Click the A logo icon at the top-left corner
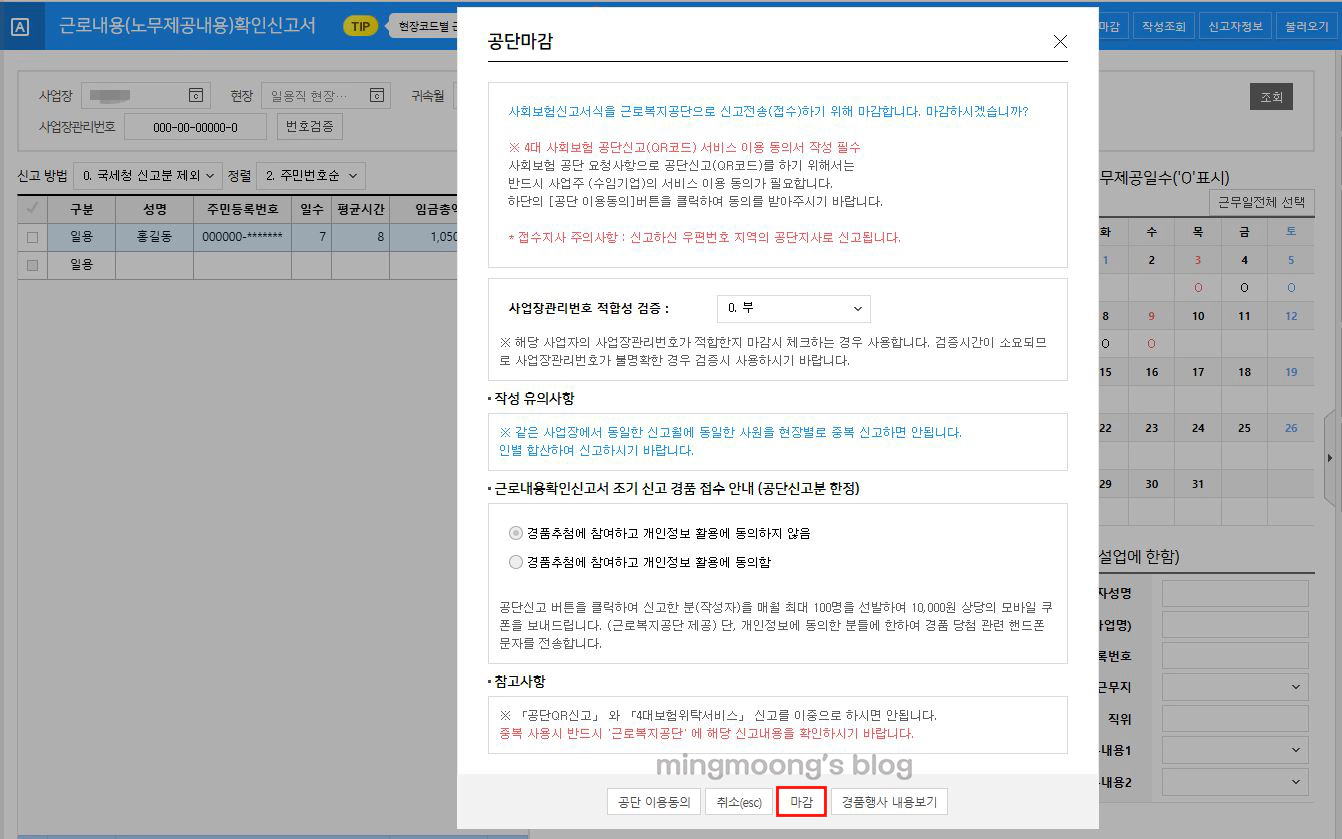 [x=20, y=25]
